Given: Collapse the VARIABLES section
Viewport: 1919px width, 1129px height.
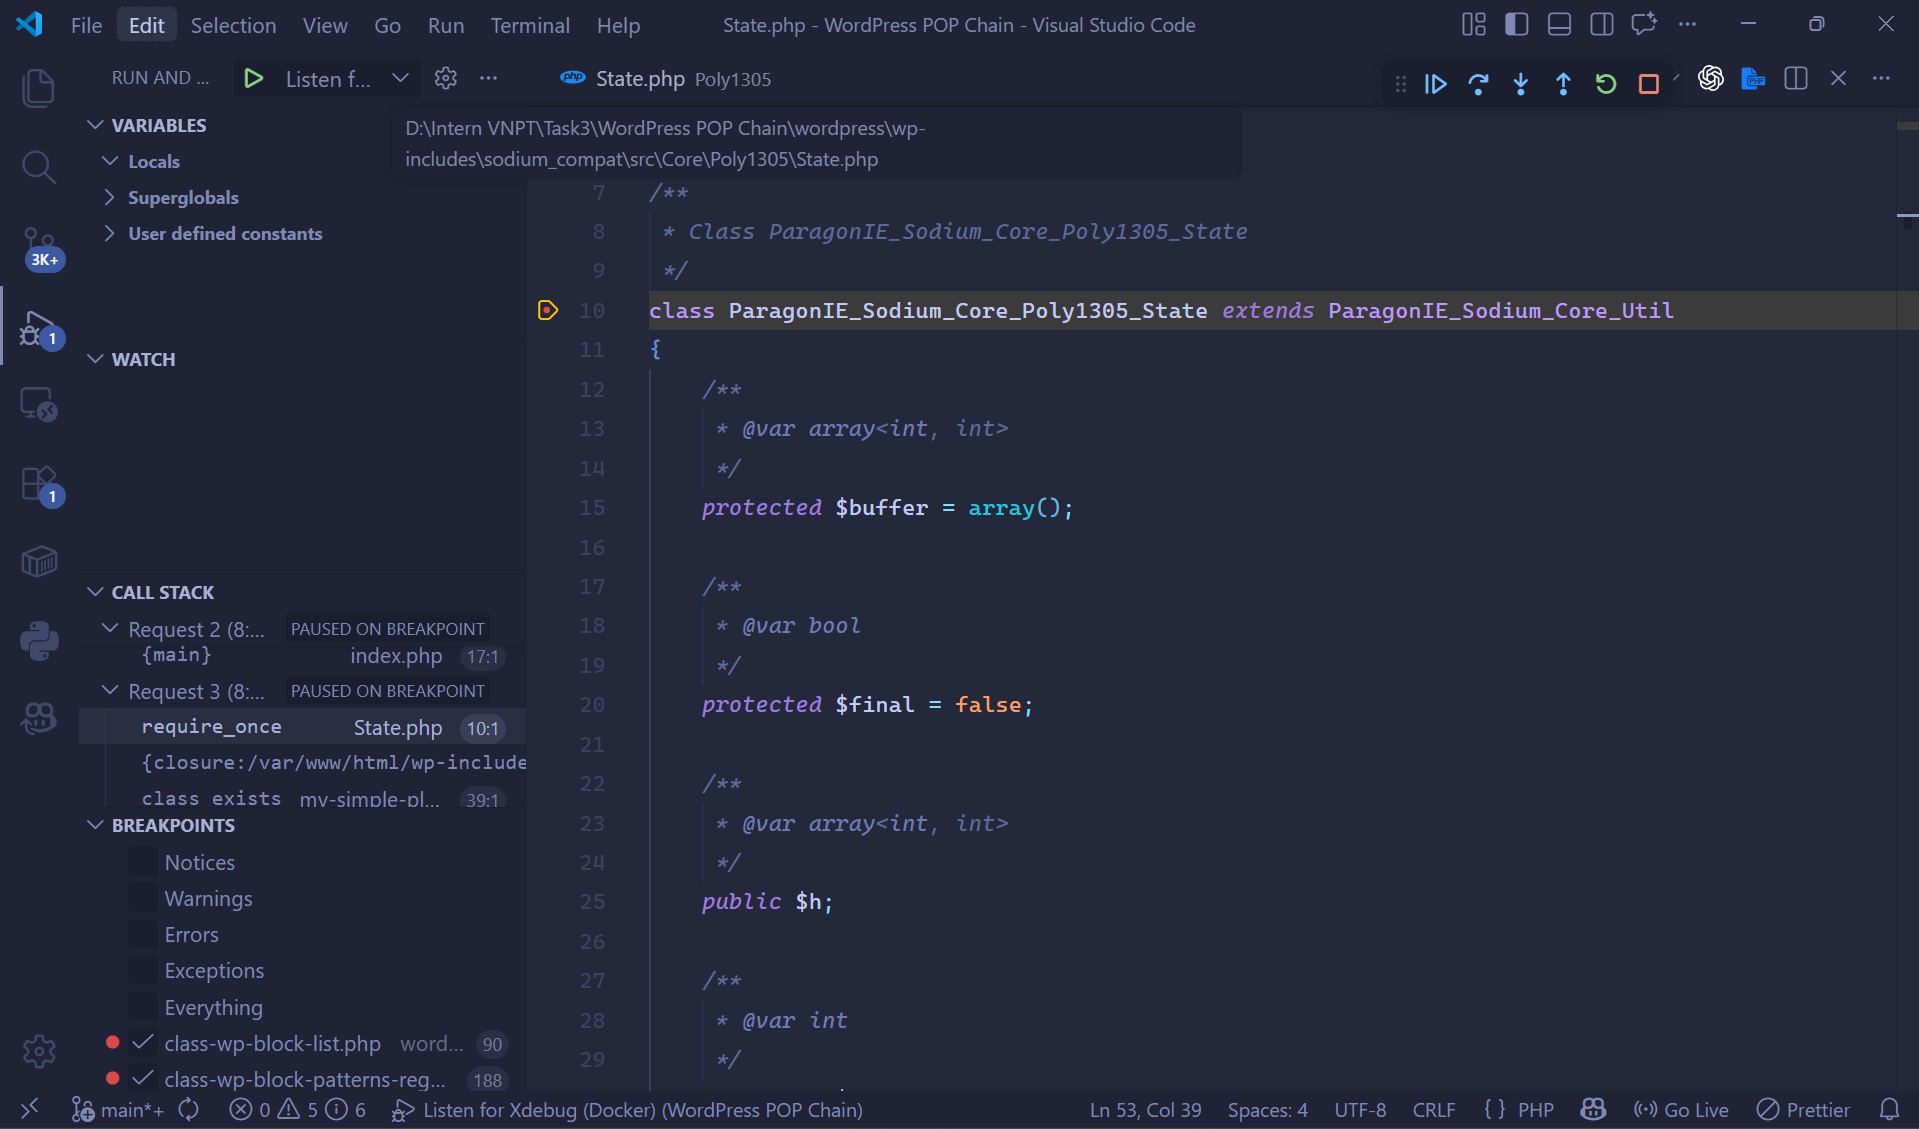Looking at the screenshot, I should click(x=96, y=125).
